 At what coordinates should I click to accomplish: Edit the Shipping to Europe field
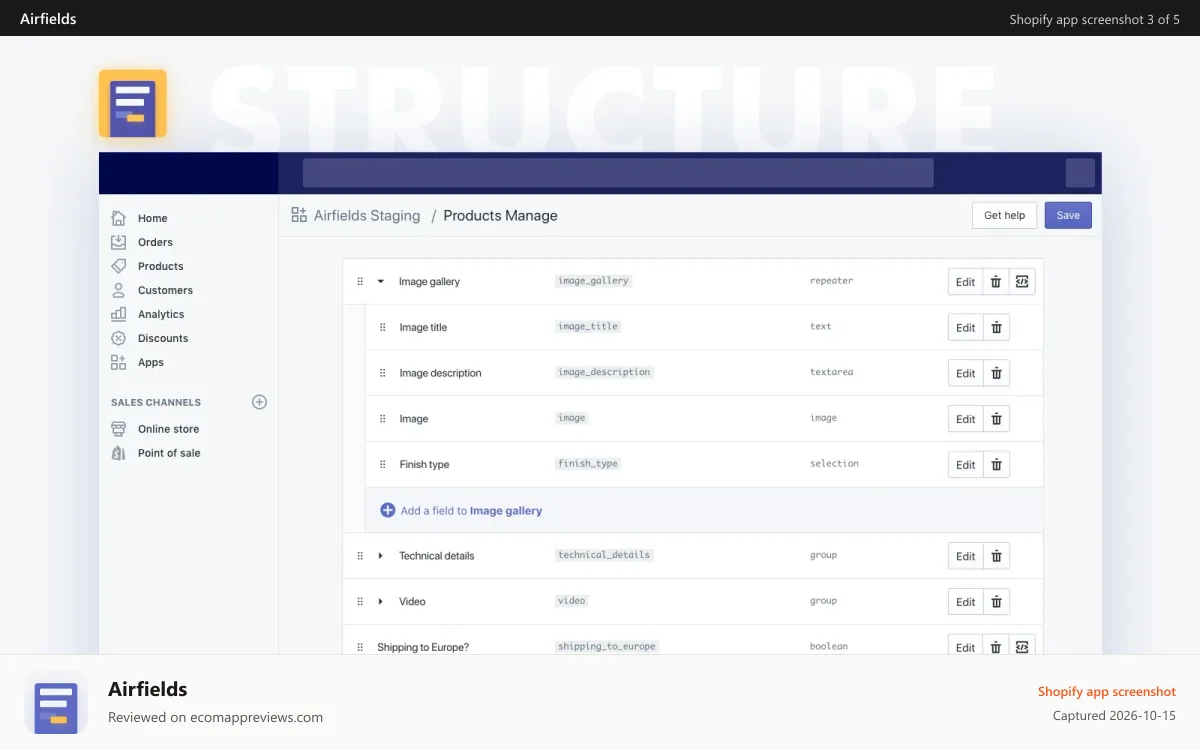[965, 647]
